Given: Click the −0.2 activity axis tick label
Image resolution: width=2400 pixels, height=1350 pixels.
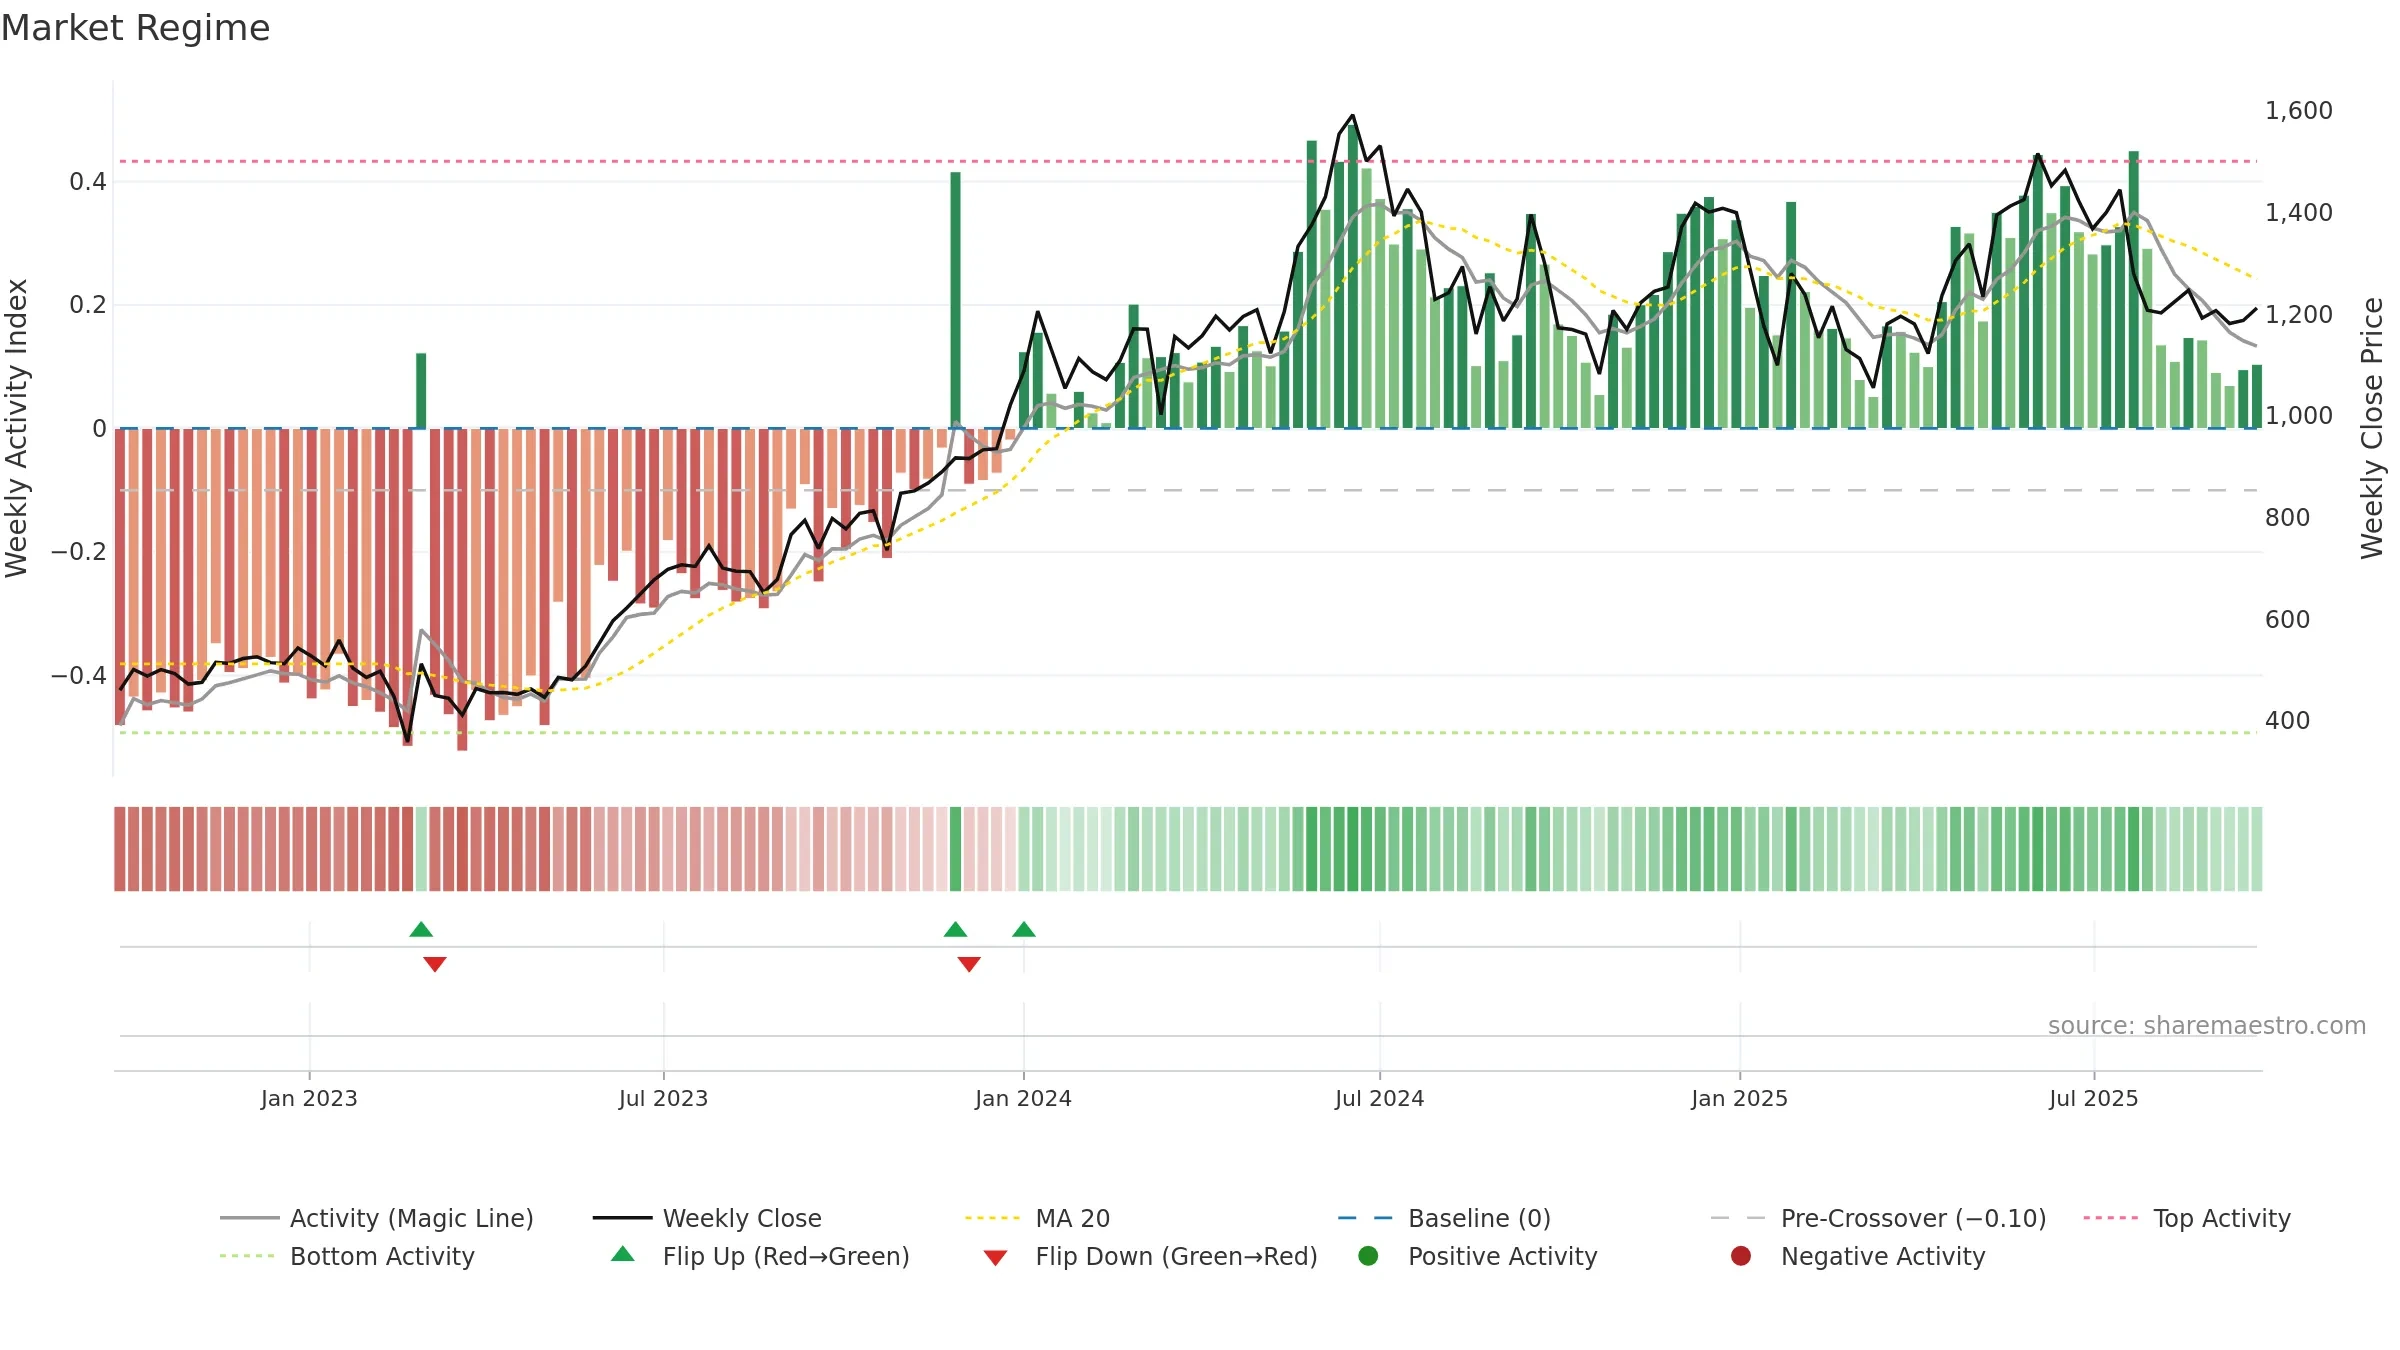Looking at the screenshot, I should pyautogui.click(x=79, y=552).
